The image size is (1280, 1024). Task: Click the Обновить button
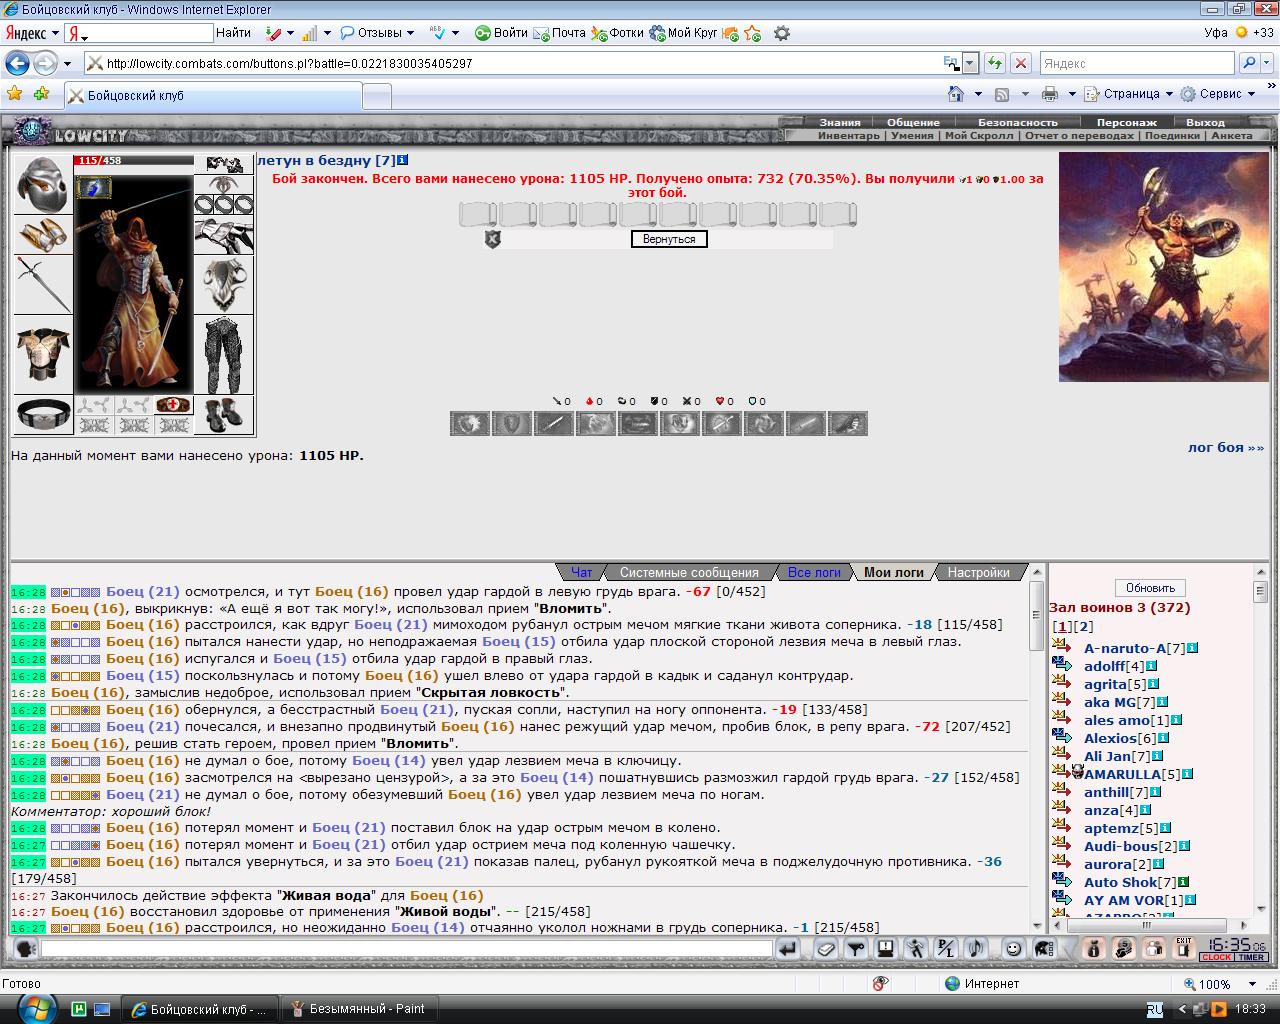pyautogui.click(x=1150, y=587)
